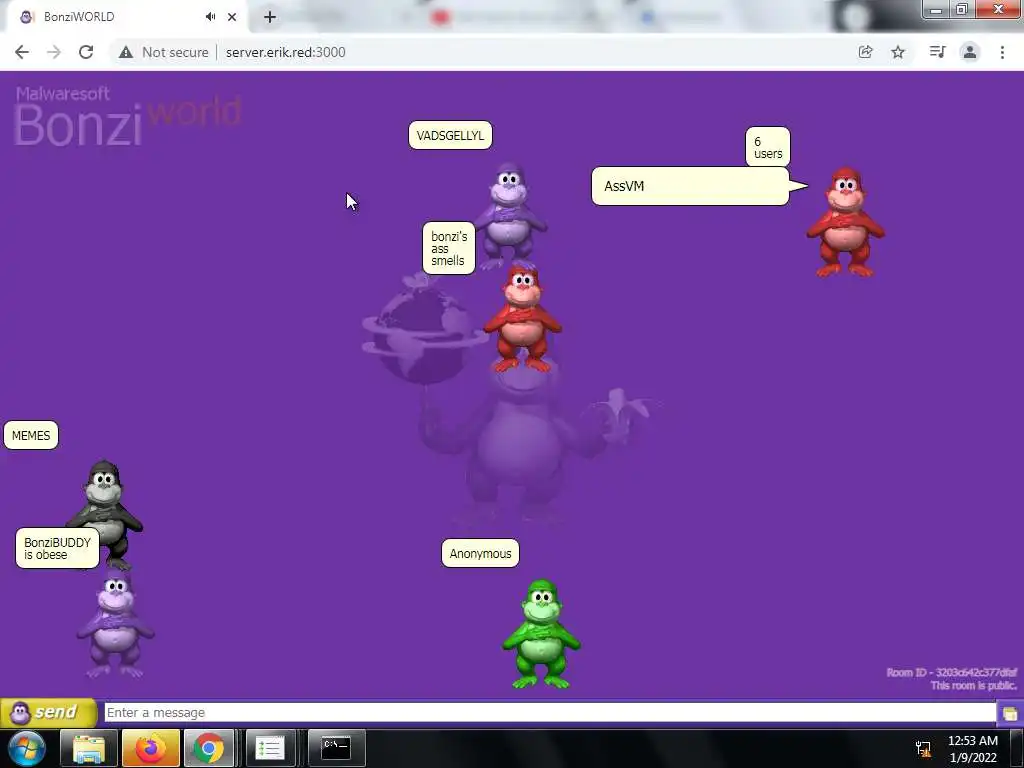Open the command prompt on the taskbar

pos(336,748)
